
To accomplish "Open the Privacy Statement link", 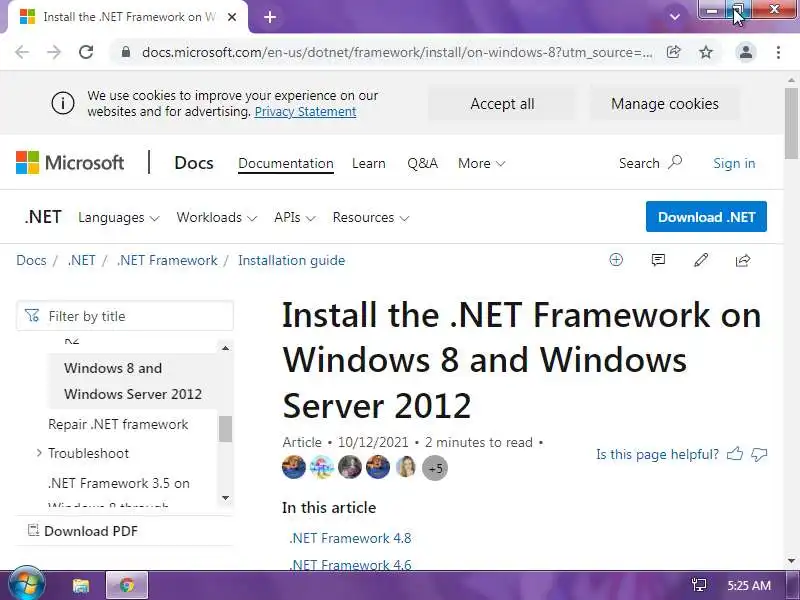I will click(305, 112).
